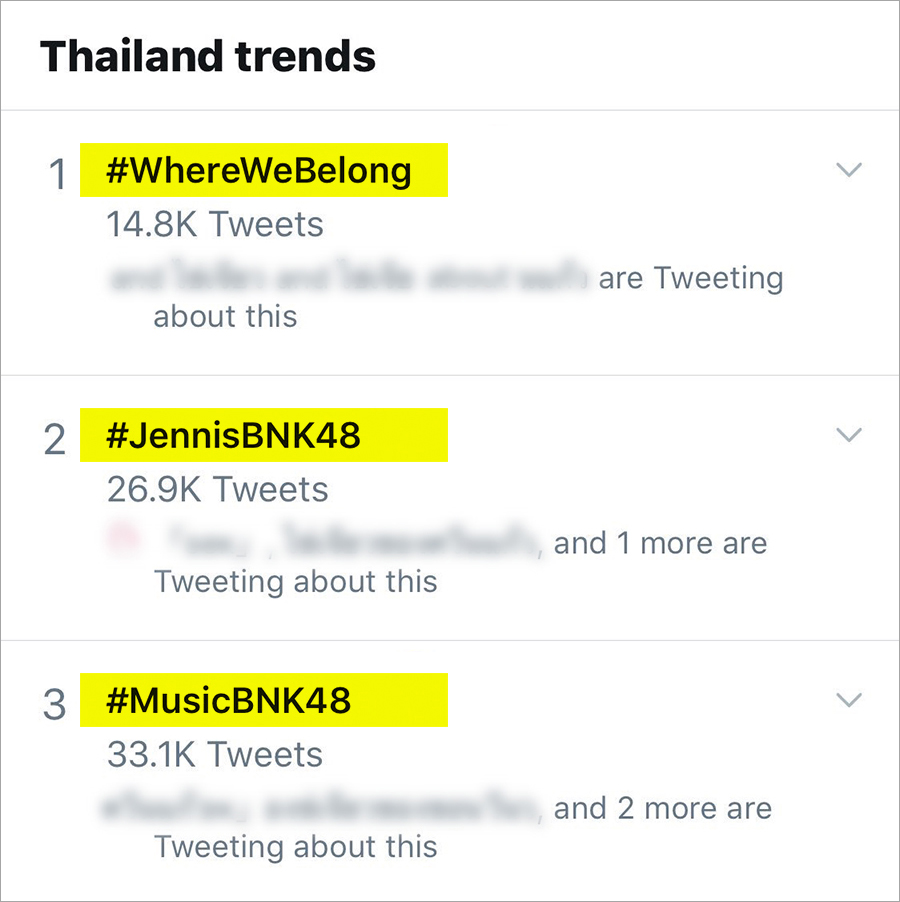
Task: Open the #WhereWeBelong trending hashtag
Action: pyautogui.click(x=259, y=171)
